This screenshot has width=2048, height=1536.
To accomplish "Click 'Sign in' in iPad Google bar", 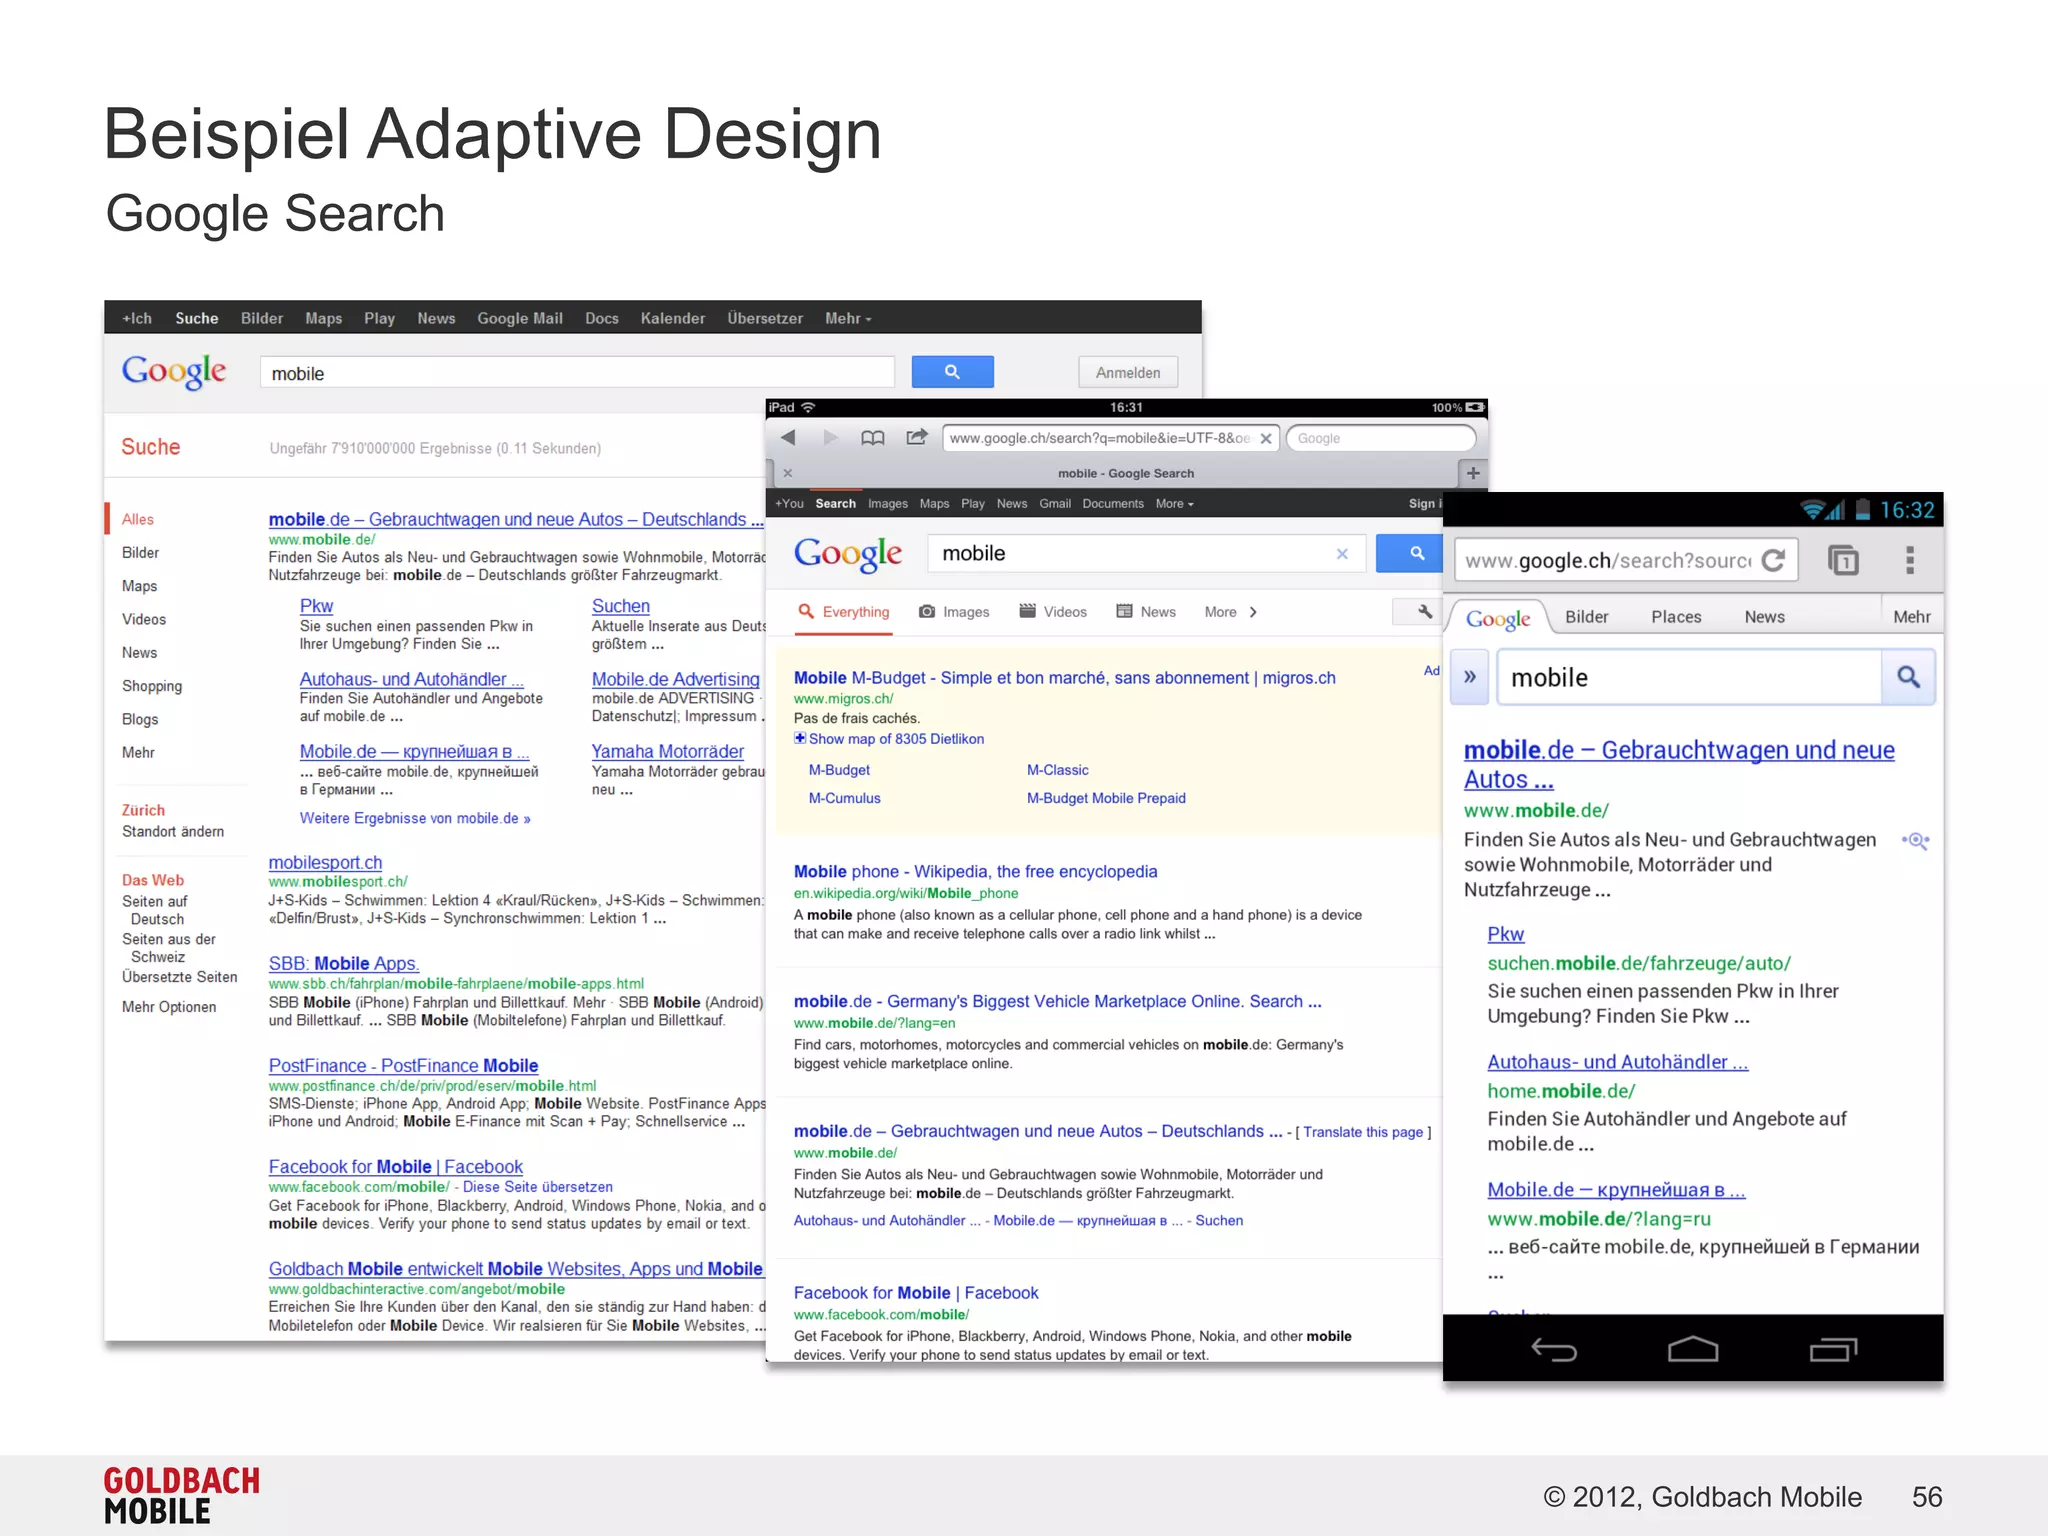I will click(1425, 504).
